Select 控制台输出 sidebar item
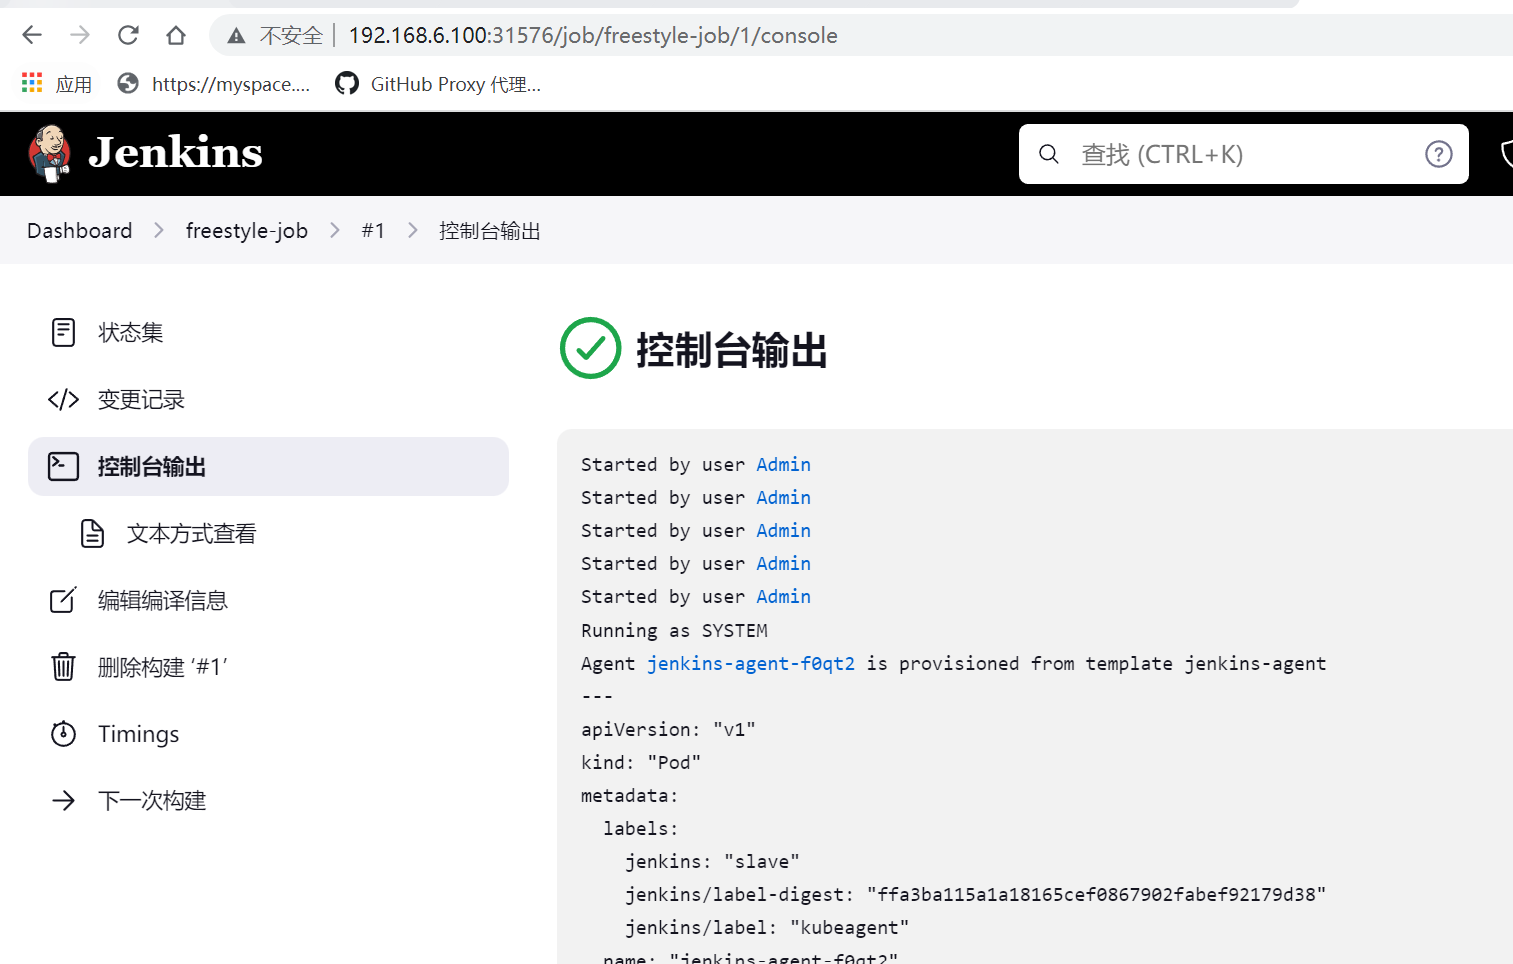Screen dimensions: 1513x964 (x=268, y=466)
